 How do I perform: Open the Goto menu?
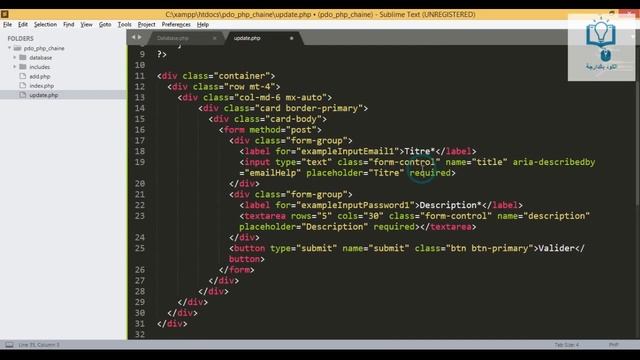[x=105, y=24]
